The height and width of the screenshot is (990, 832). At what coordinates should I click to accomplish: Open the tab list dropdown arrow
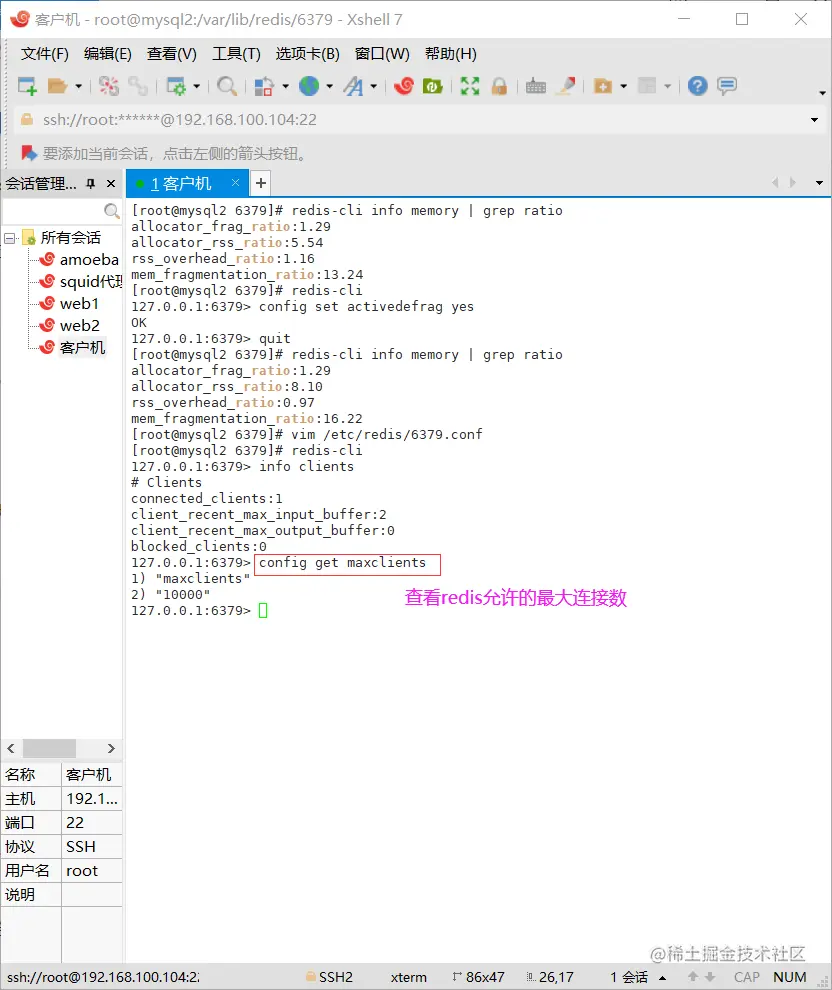pos(819,183)
